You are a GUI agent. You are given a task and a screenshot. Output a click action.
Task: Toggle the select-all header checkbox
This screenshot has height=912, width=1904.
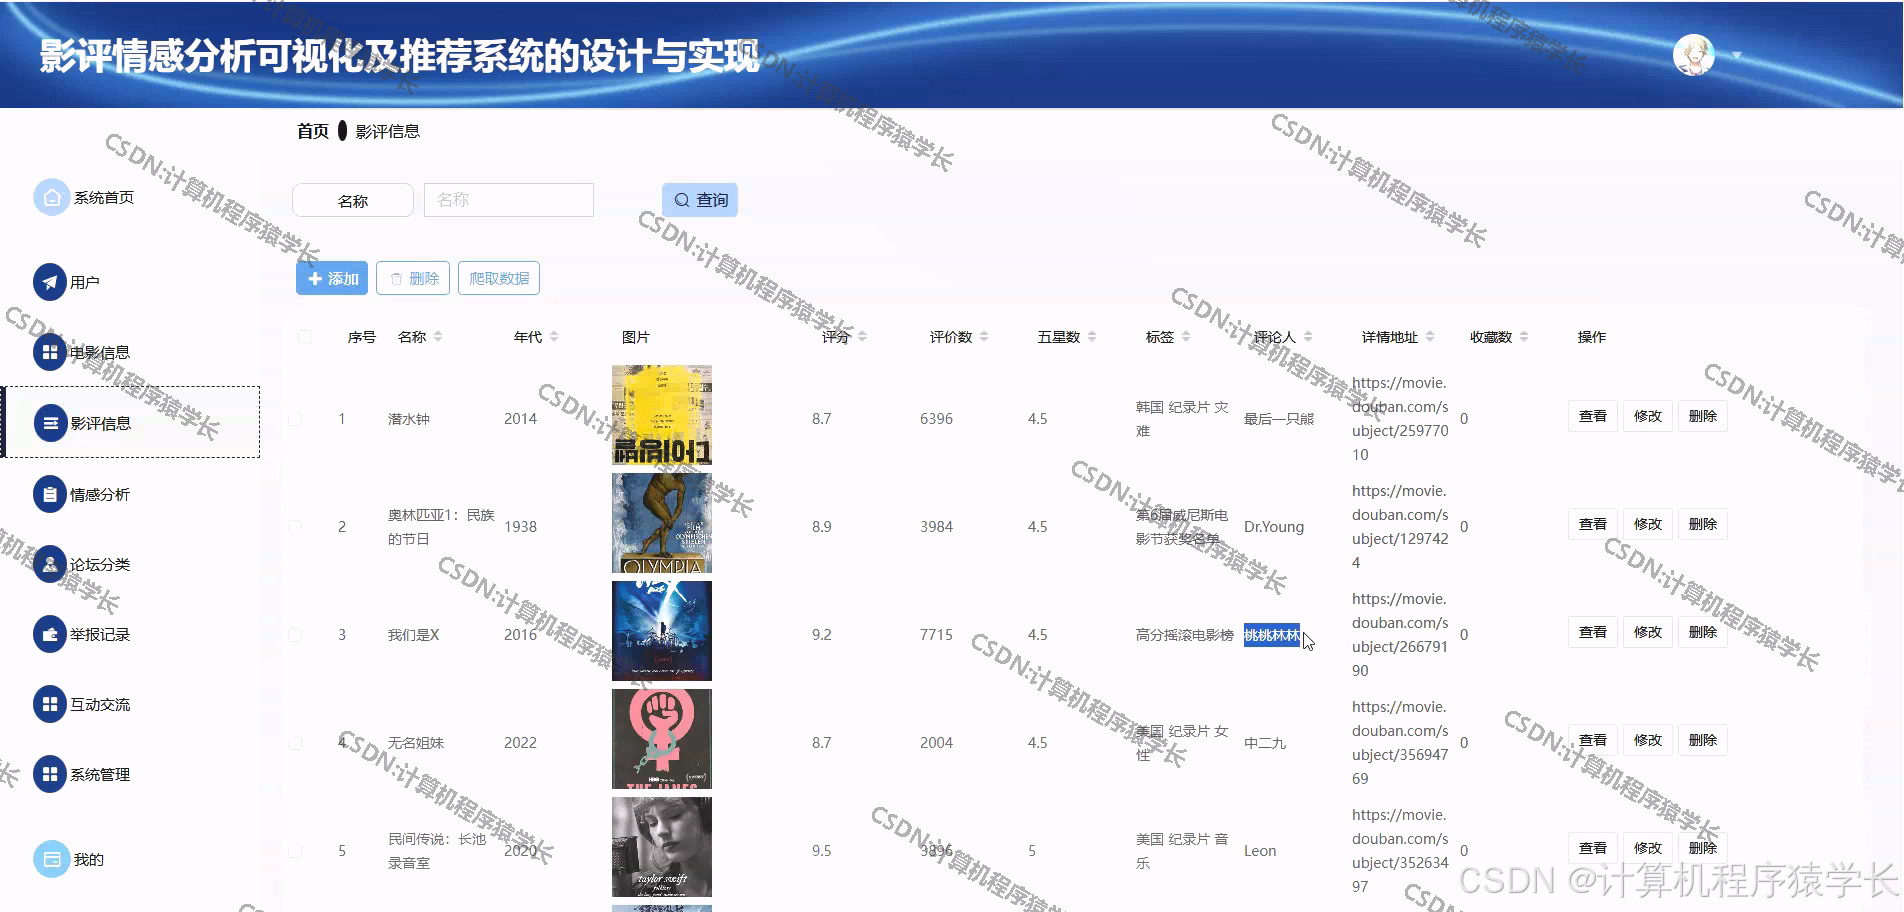[x=305, y=337]
